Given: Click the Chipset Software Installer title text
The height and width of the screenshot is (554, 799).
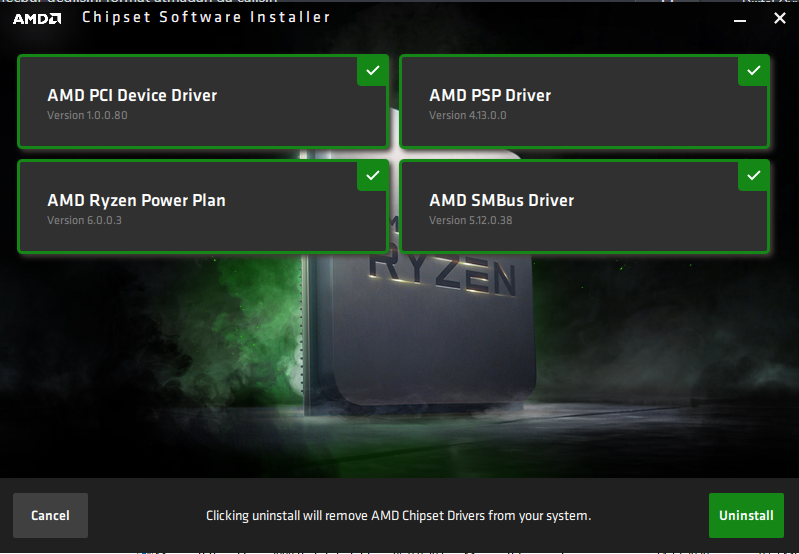Looking at the screenshot, I should point(206,17).
